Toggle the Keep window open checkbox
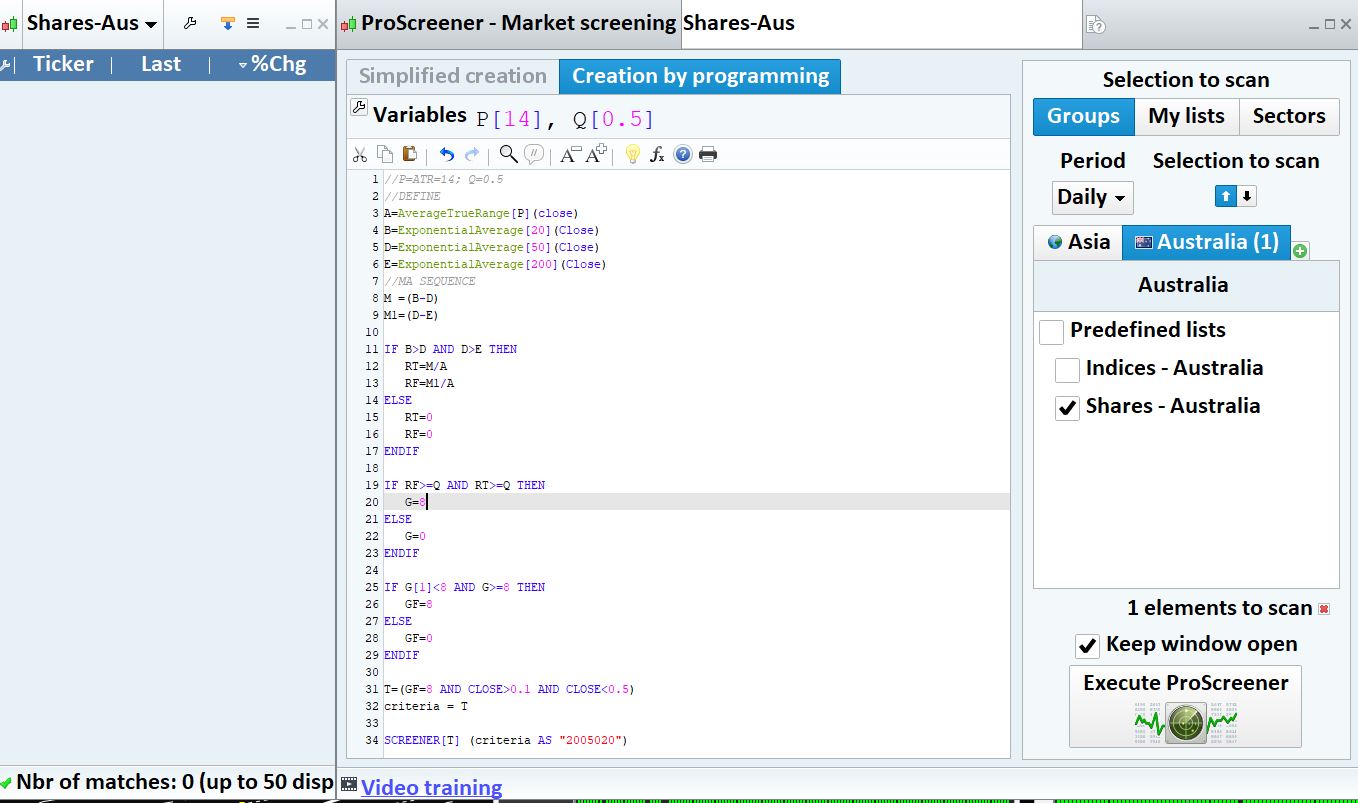1358x803 pixels. point(1087,646)
